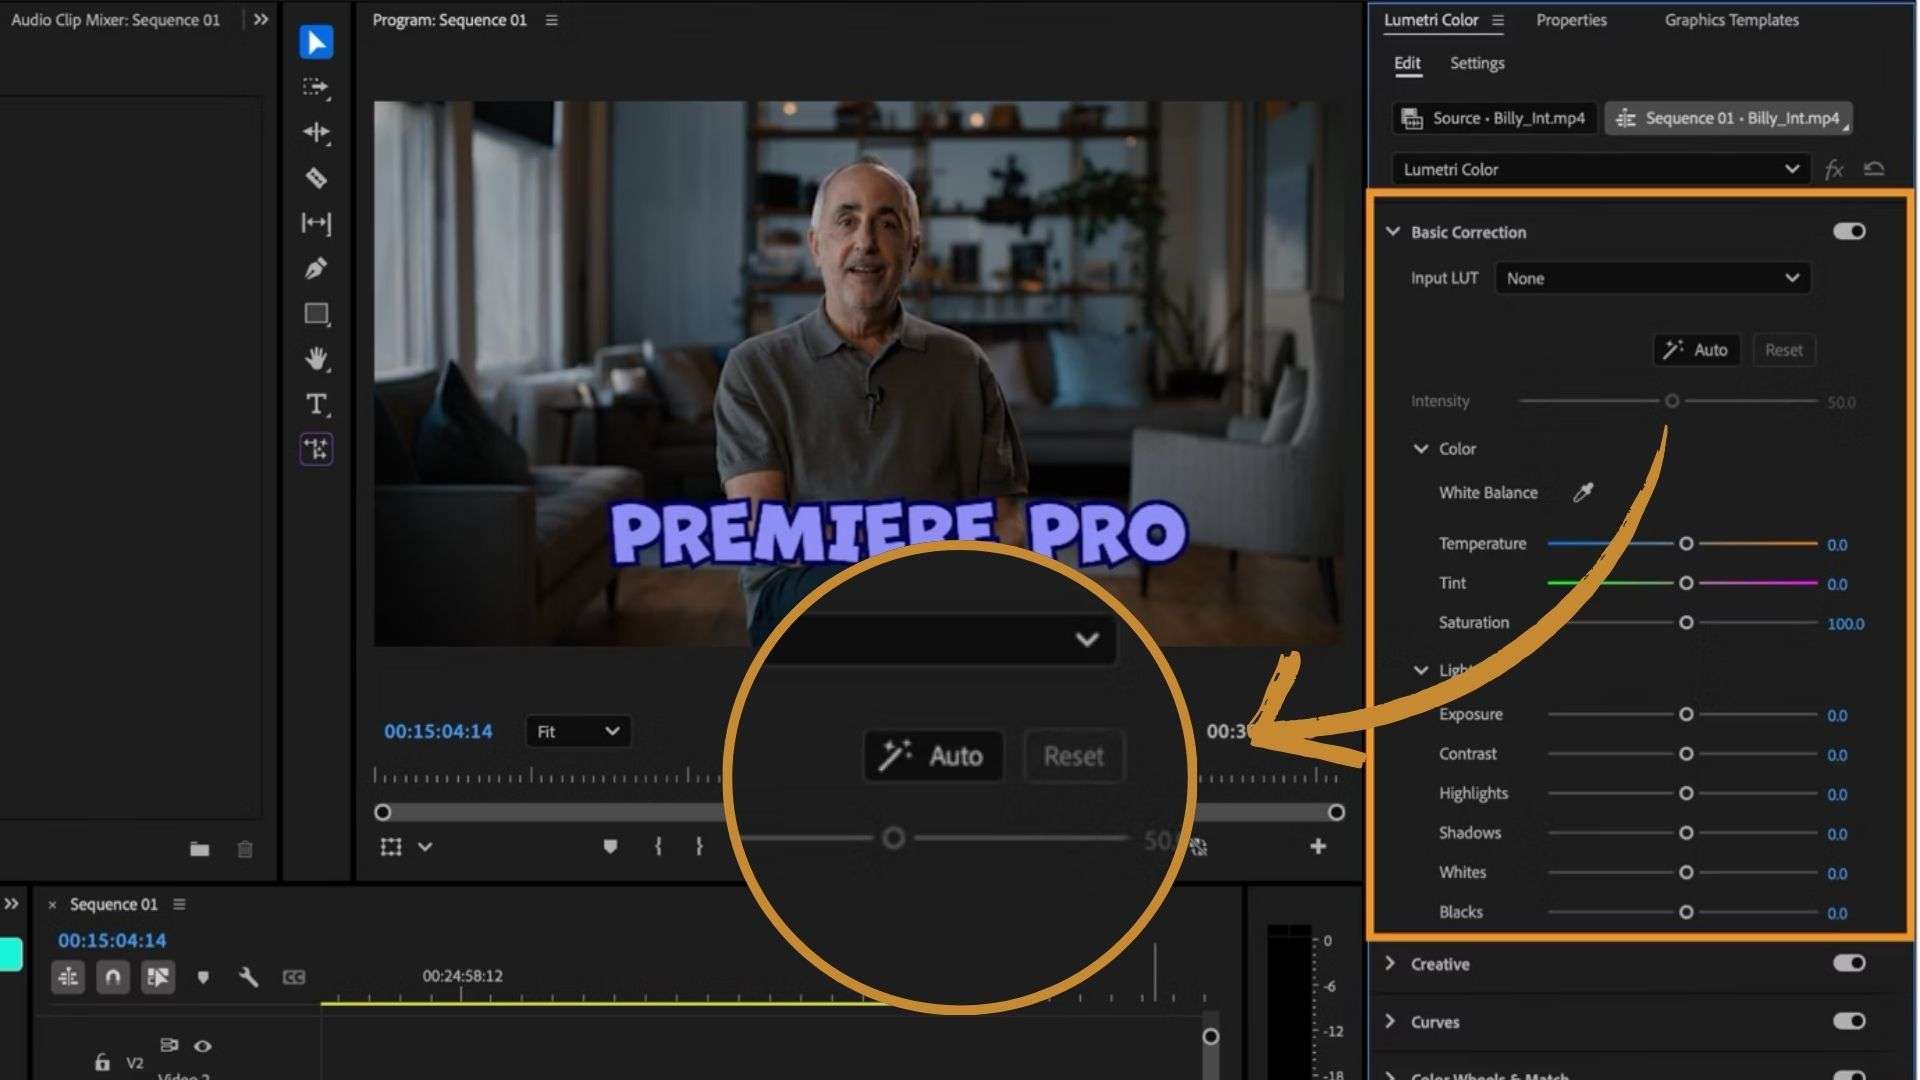Select Source · Billy_Int.mp4 clip button
The image size is (1920, 1080).
[x=1494, y=118]
